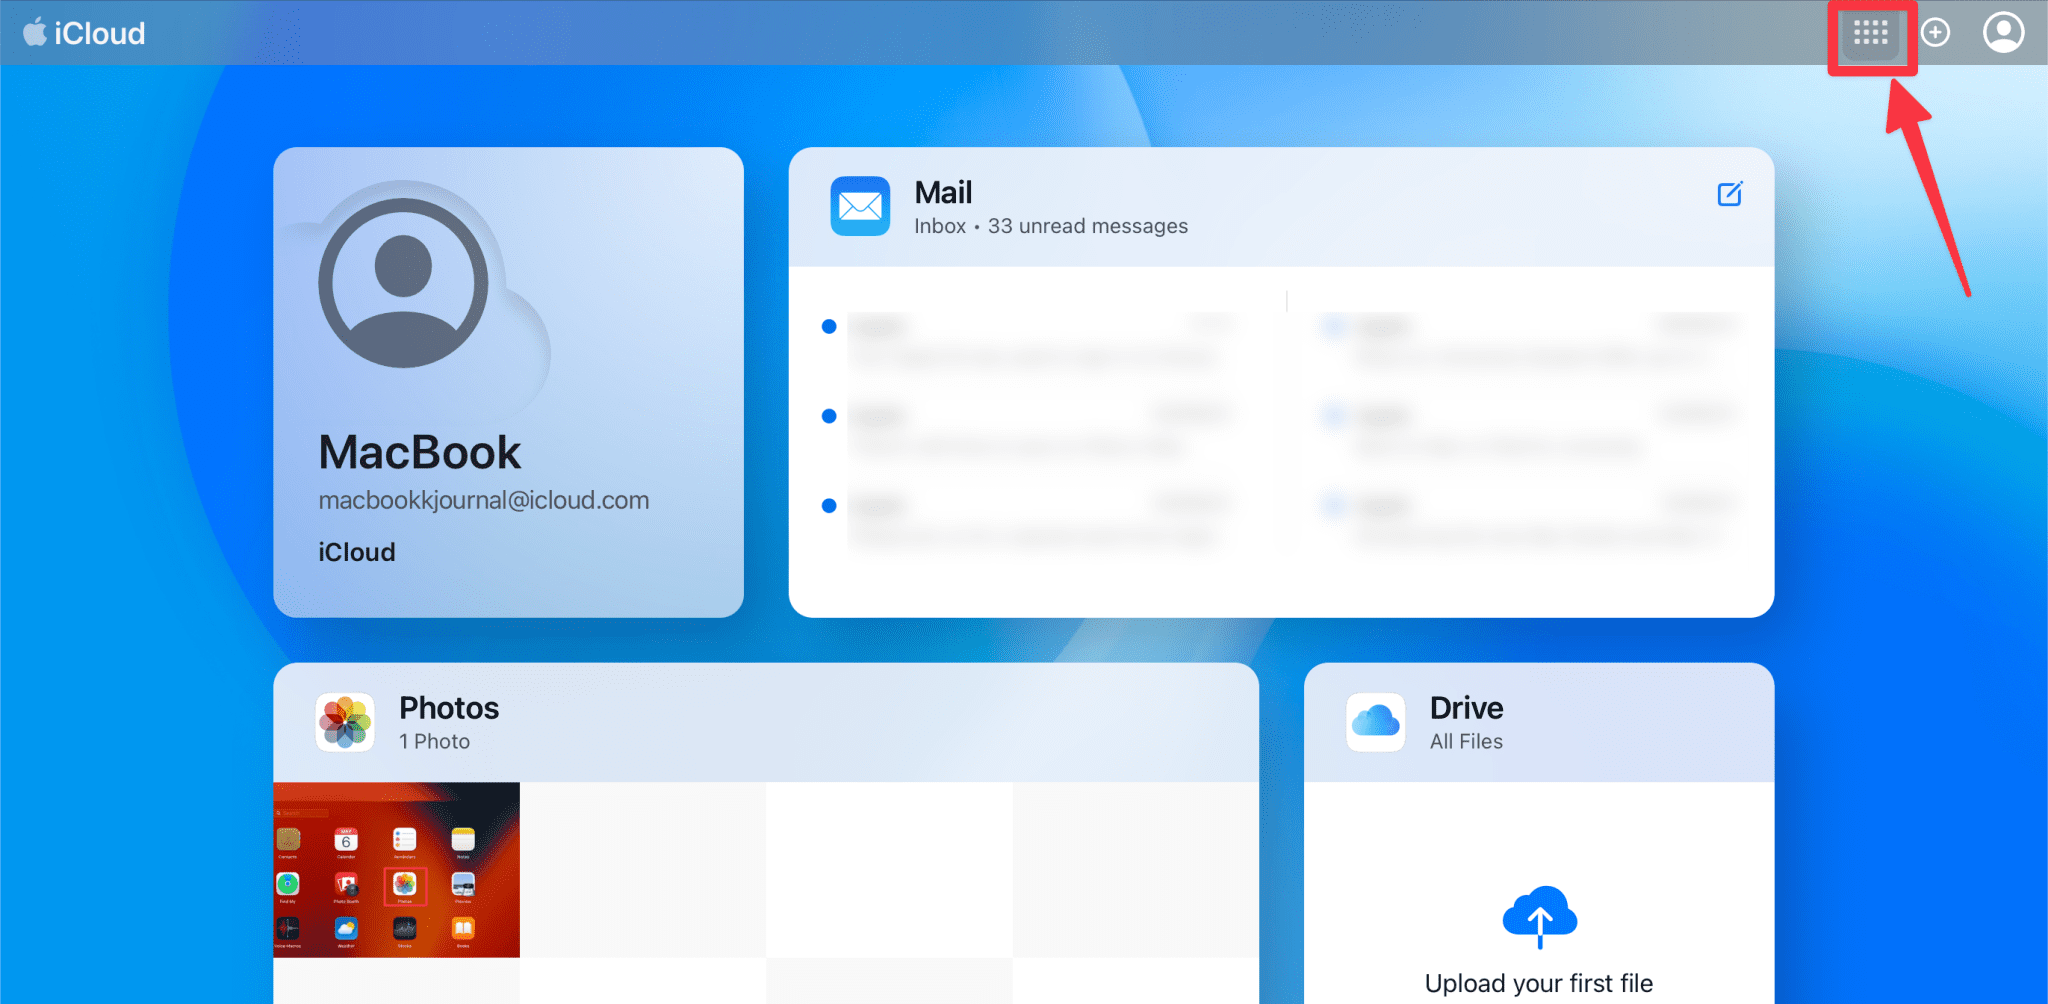Open the Photos app icon
Screen dimensions: 2048x1004
[x=344, y=721]
